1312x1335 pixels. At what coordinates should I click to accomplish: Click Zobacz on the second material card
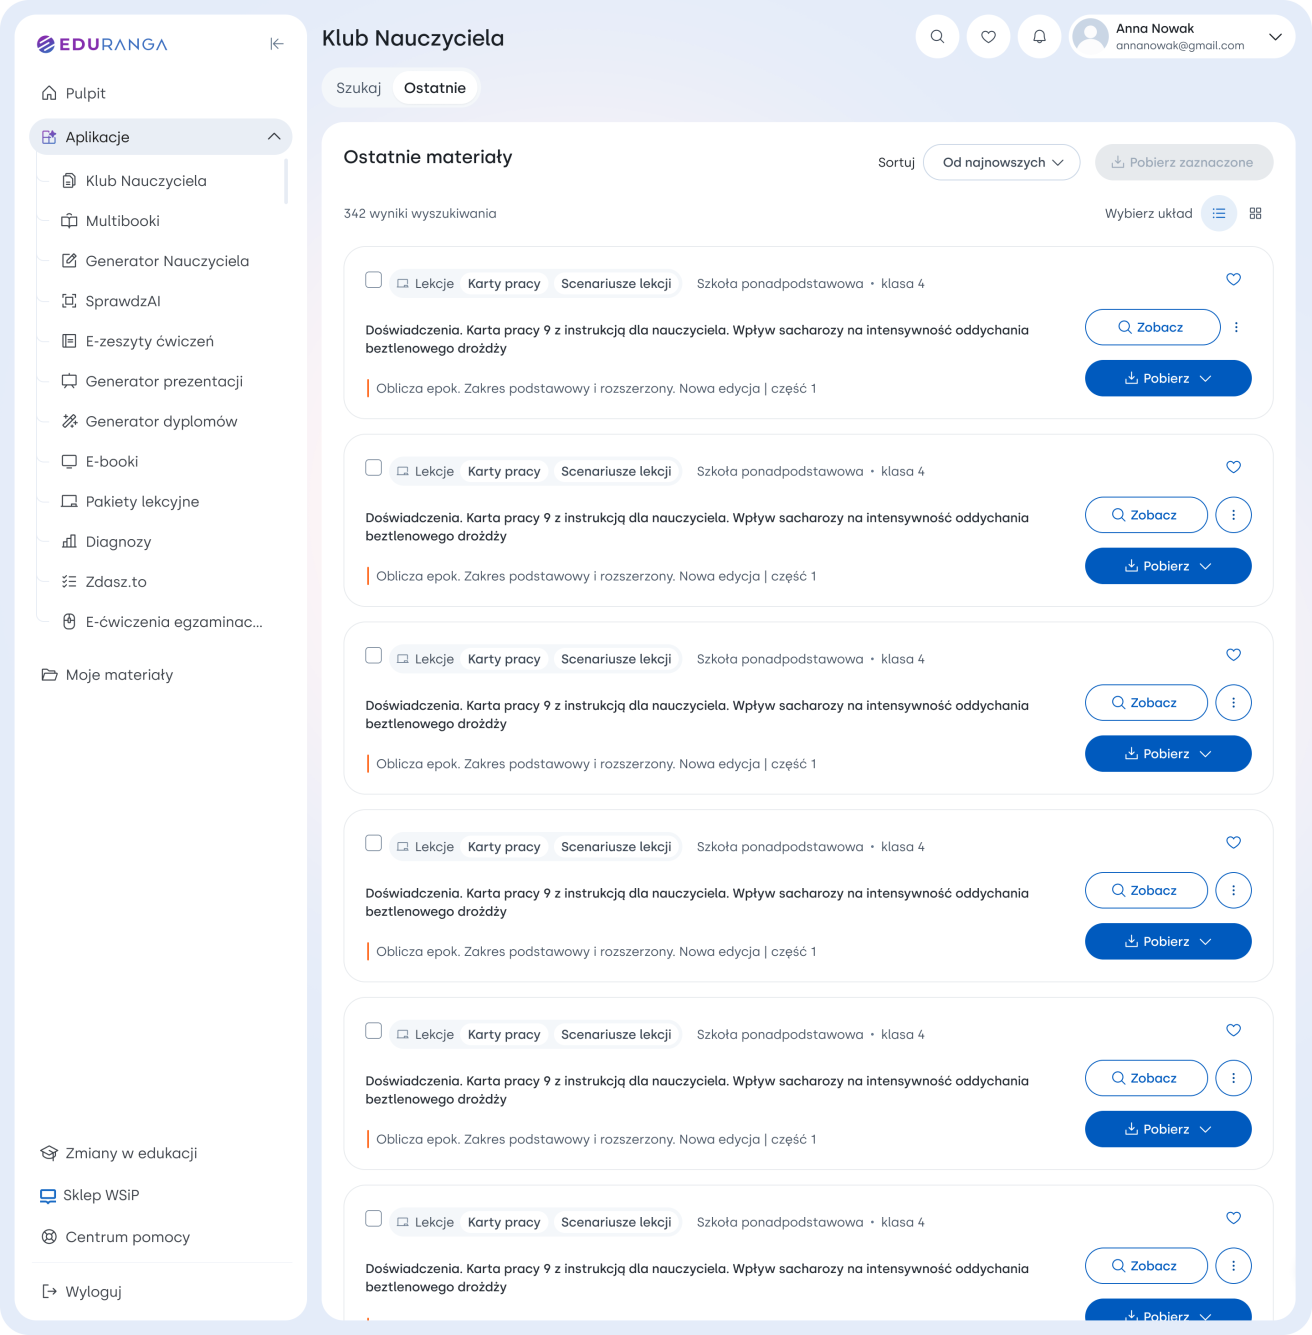tap(1146, 515)
